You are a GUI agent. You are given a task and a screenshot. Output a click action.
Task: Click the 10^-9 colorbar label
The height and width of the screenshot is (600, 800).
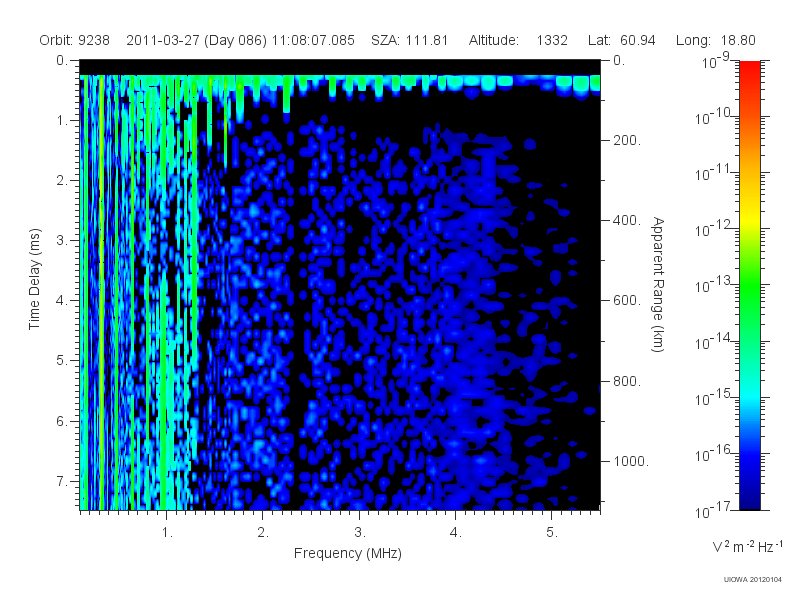[716, 61]
